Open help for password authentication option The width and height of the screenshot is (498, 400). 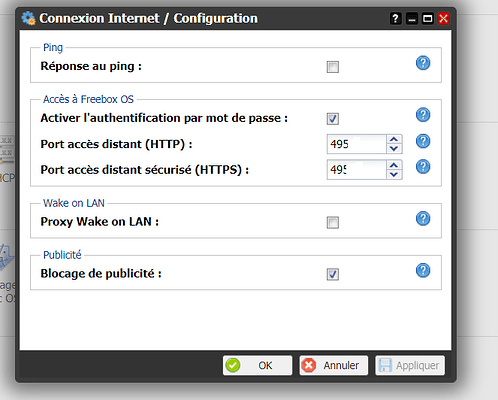click(423, 115)
